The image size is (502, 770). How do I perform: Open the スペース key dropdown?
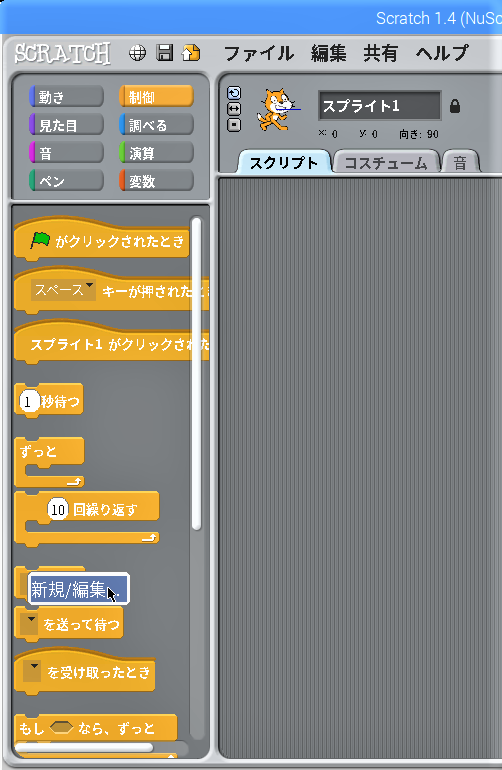pyautogui.click(x=63, y=290)
